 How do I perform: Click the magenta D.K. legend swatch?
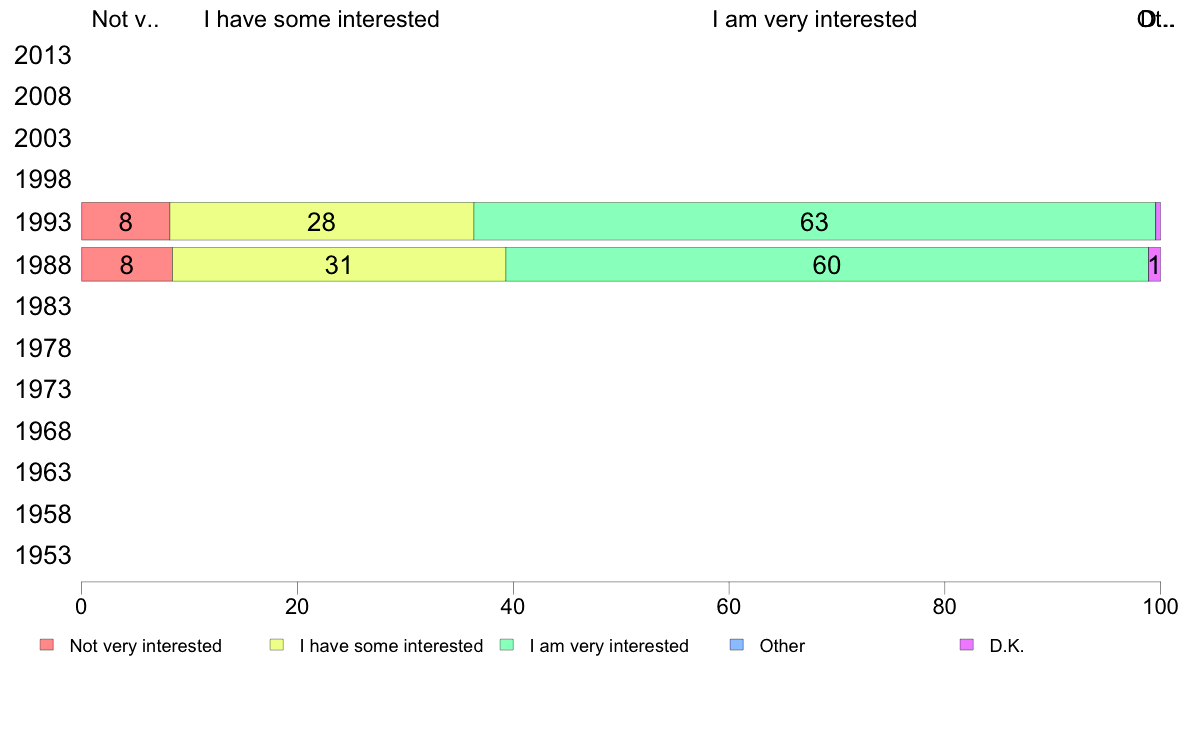(967, 645)
